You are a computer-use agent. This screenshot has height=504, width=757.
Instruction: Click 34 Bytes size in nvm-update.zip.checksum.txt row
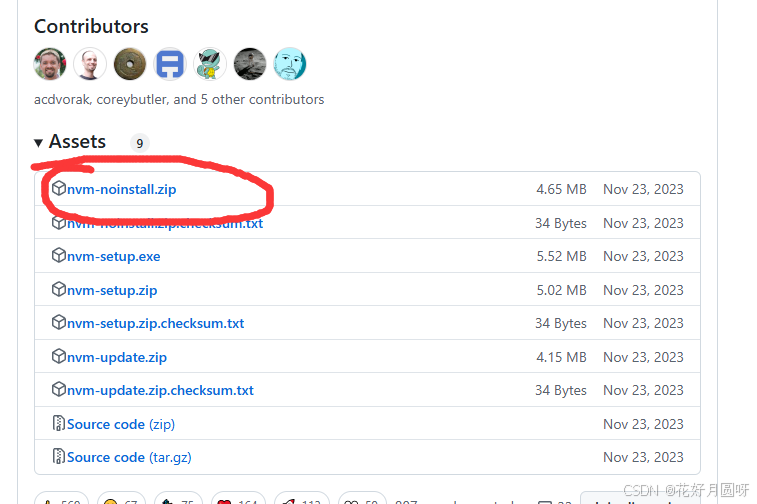point(561,390)
